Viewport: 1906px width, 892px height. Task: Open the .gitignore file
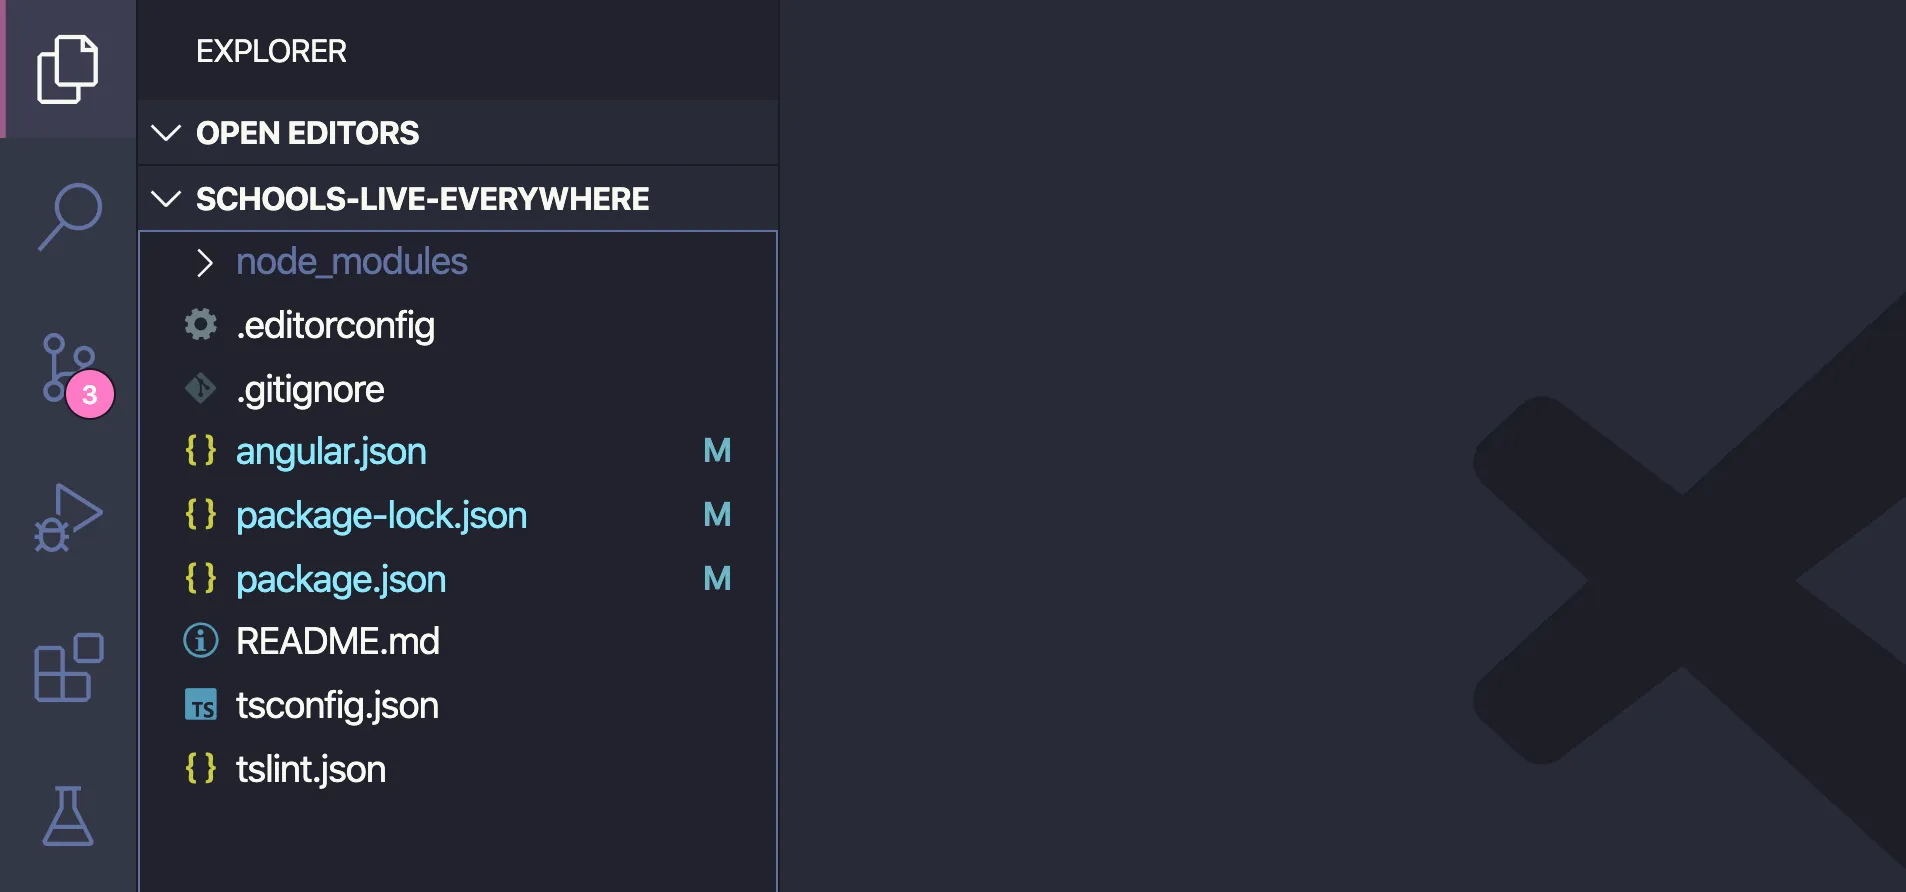(x=458, y=389)
